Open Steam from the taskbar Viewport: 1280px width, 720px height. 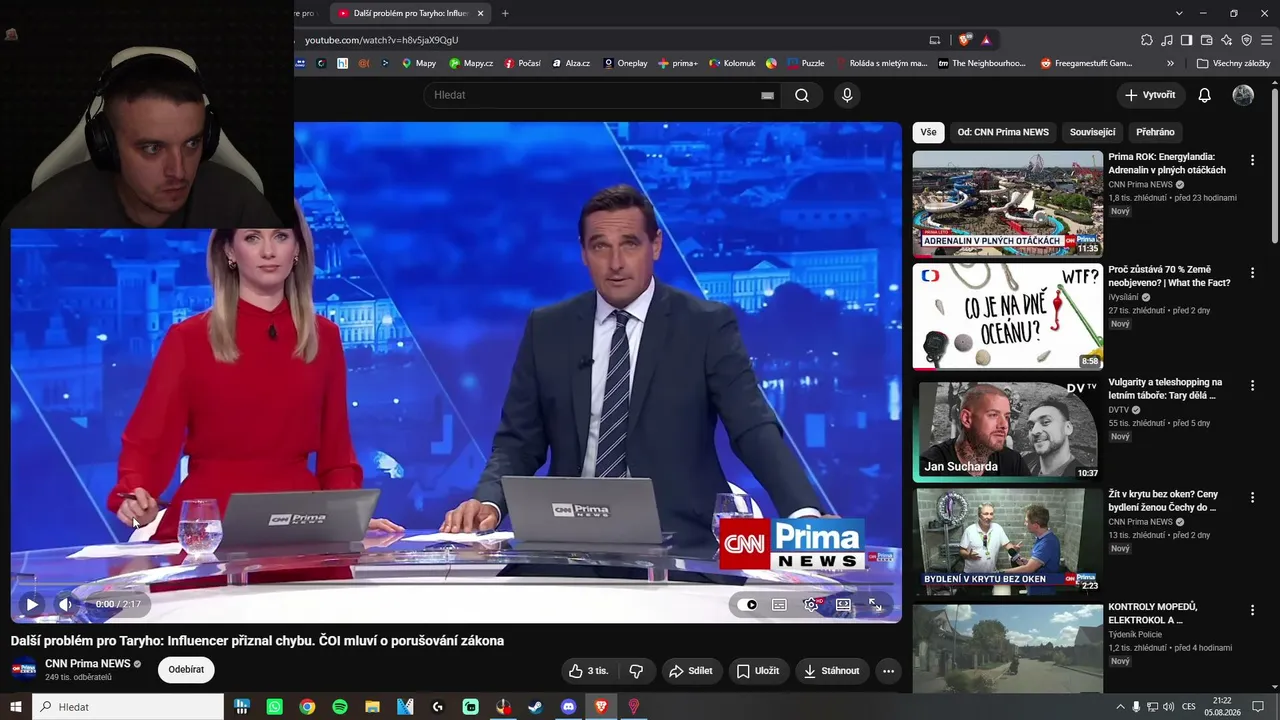point(536,707)
